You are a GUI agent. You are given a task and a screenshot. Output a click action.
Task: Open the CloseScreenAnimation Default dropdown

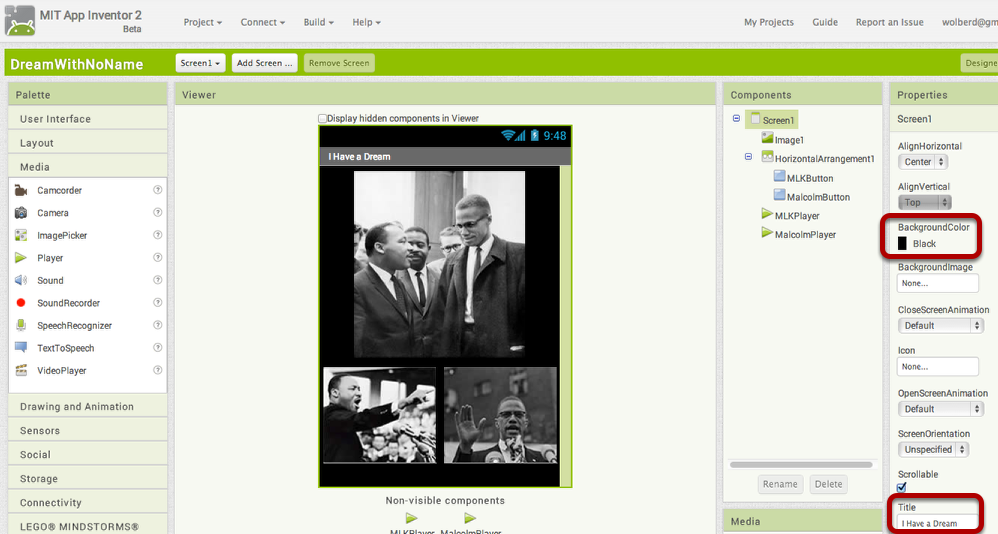pyautogui.click(x=941, y=325)
